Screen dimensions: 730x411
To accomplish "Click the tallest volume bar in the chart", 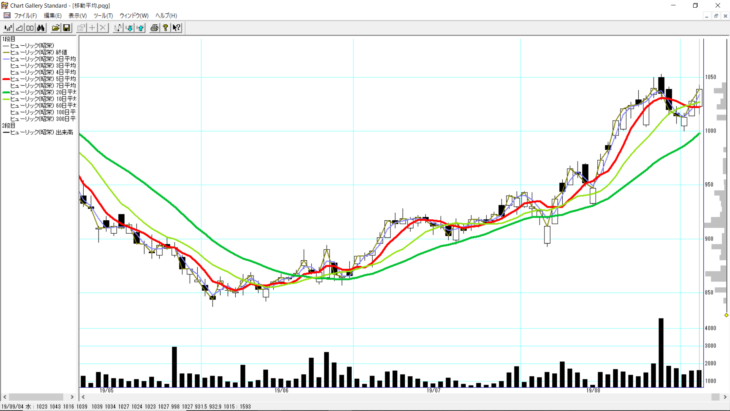I will [661, 352].
